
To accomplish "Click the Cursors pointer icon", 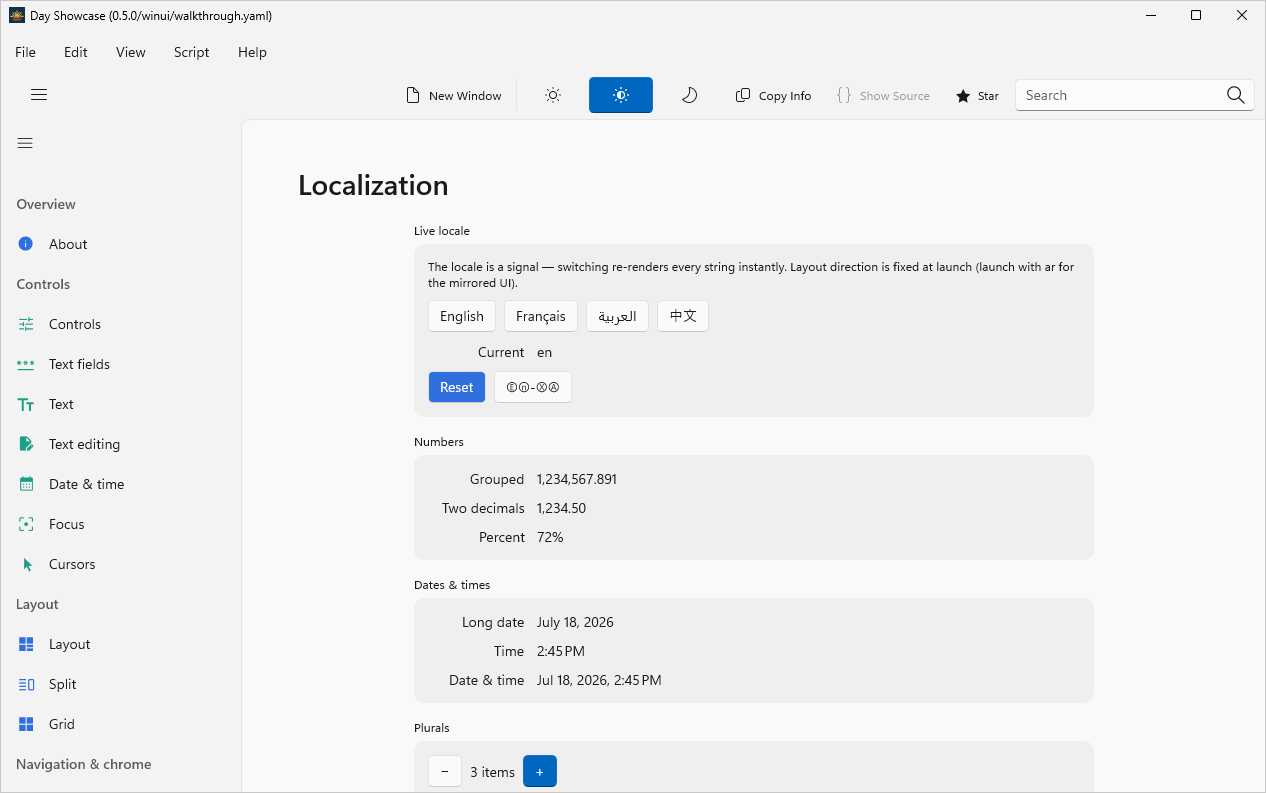I will (27, 564).
